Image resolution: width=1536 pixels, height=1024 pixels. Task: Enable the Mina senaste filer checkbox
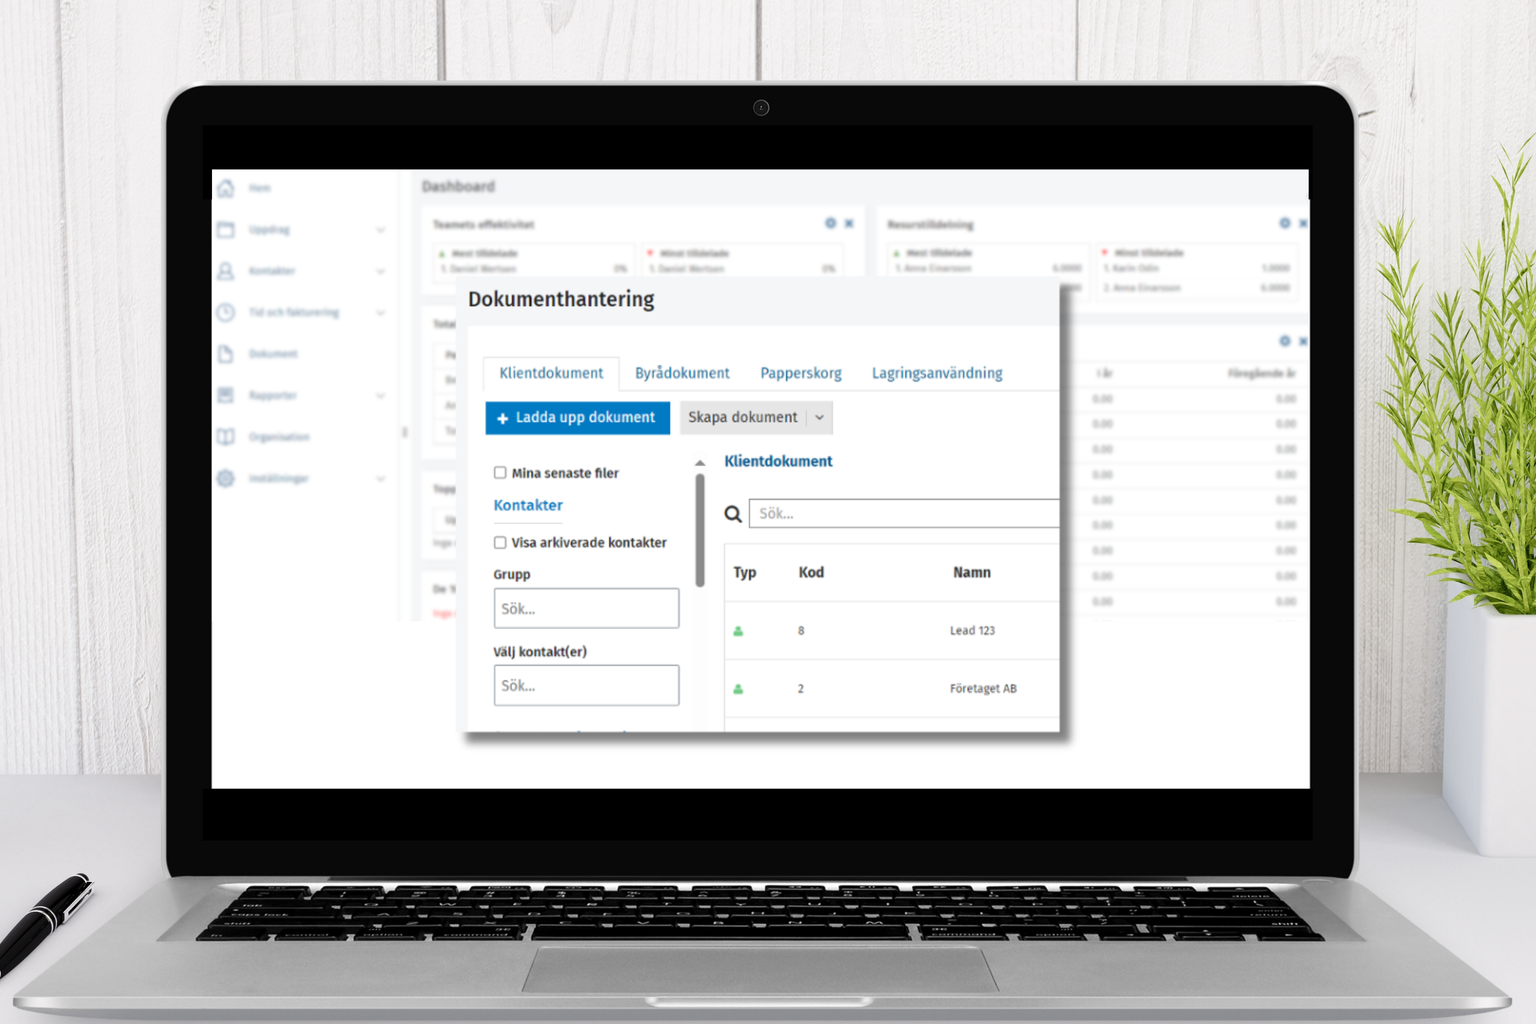click(x=500, y=473)
